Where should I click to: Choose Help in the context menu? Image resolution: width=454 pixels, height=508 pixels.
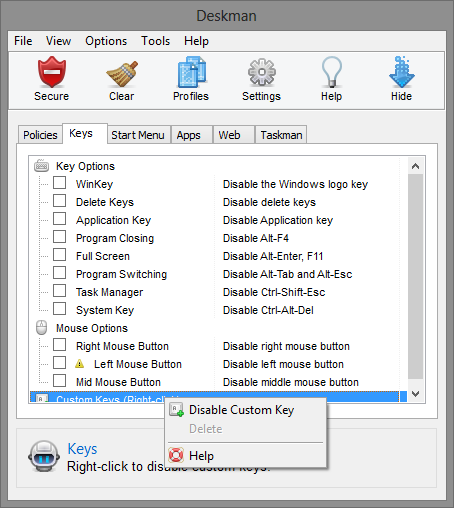point(245,455)
